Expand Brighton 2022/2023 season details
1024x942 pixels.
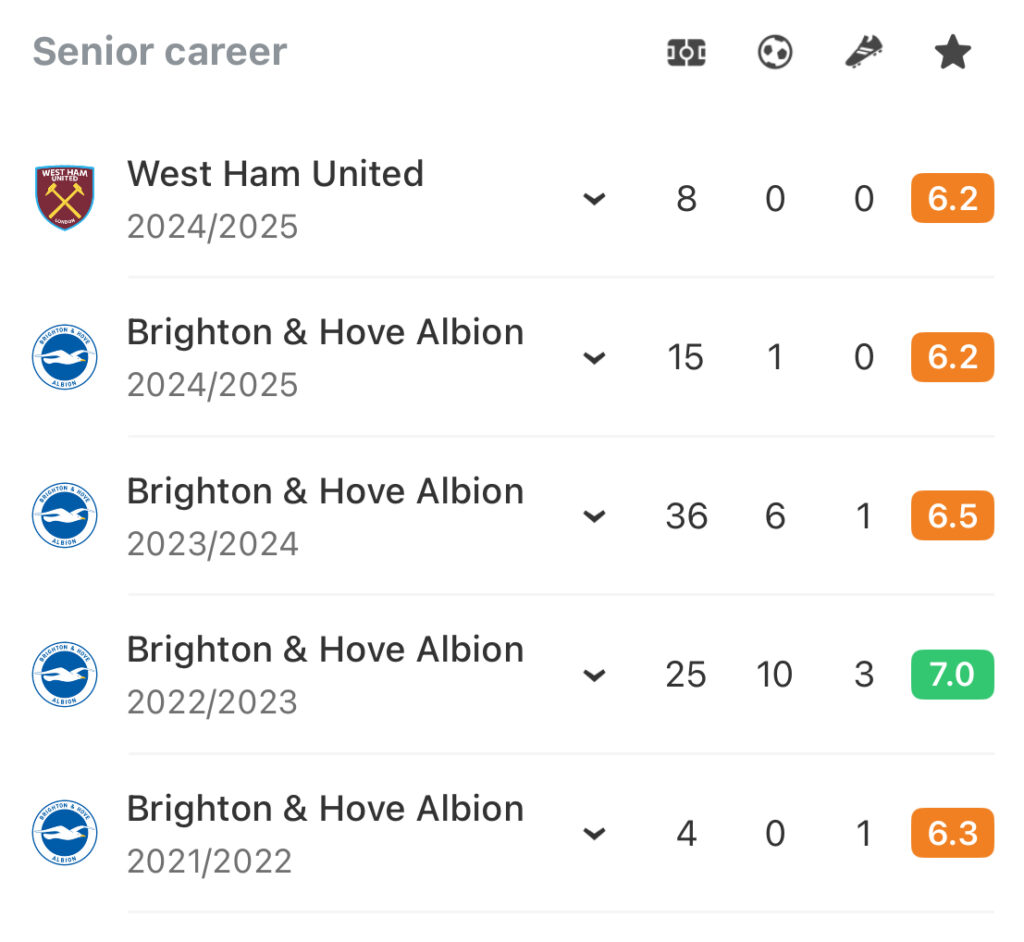point(594,675)
